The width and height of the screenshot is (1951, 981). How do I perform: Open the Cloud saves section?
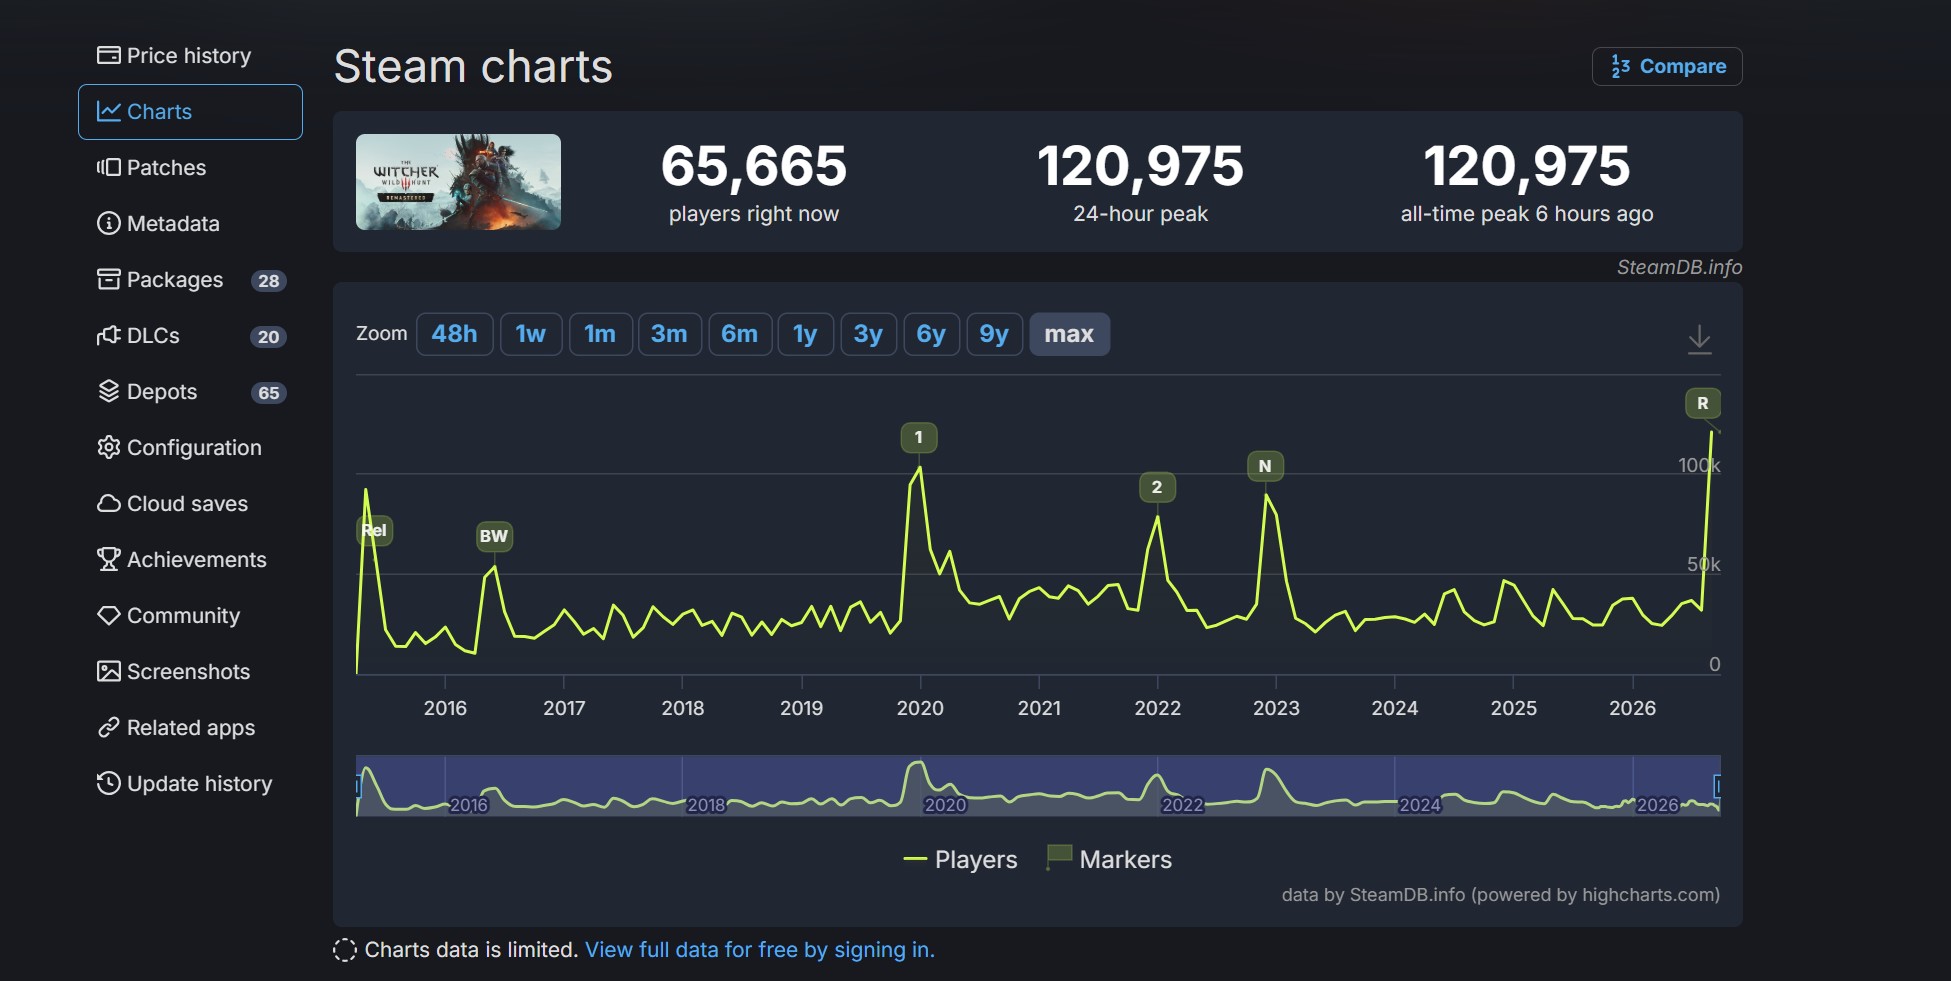click(x=190, y=503)
